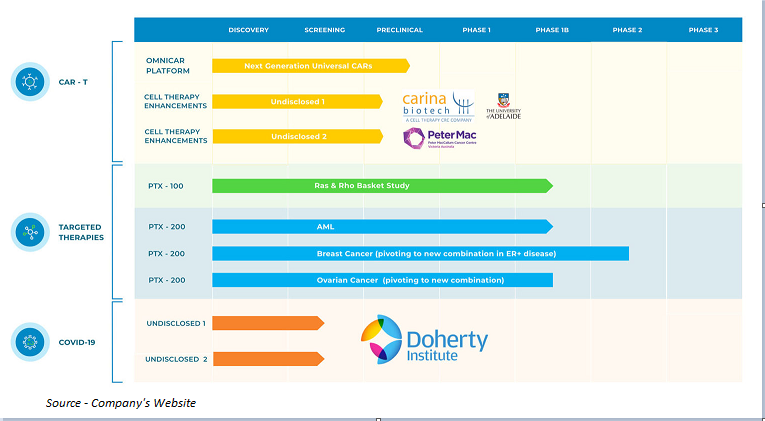Click the yellow Undisclosed 1 bar

point(297,101)
